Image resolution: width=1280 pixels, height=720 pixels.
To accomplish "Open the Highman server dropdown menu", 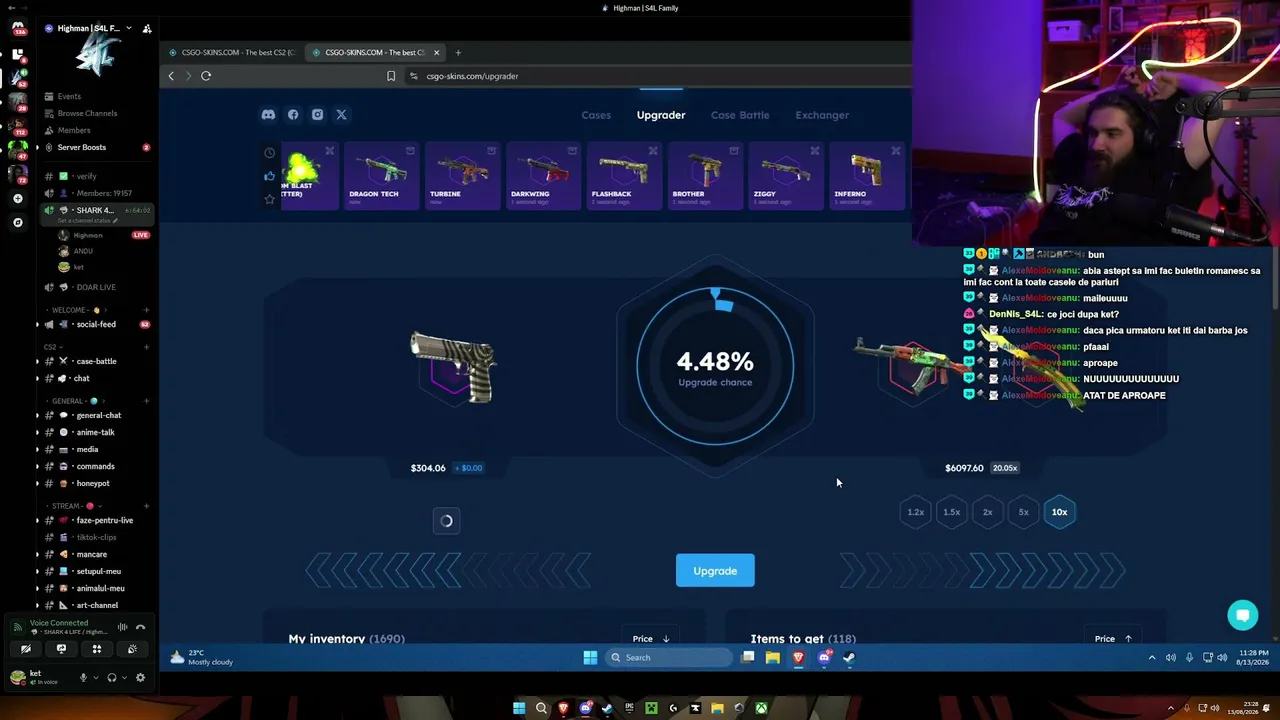I will tap(128, 28).
